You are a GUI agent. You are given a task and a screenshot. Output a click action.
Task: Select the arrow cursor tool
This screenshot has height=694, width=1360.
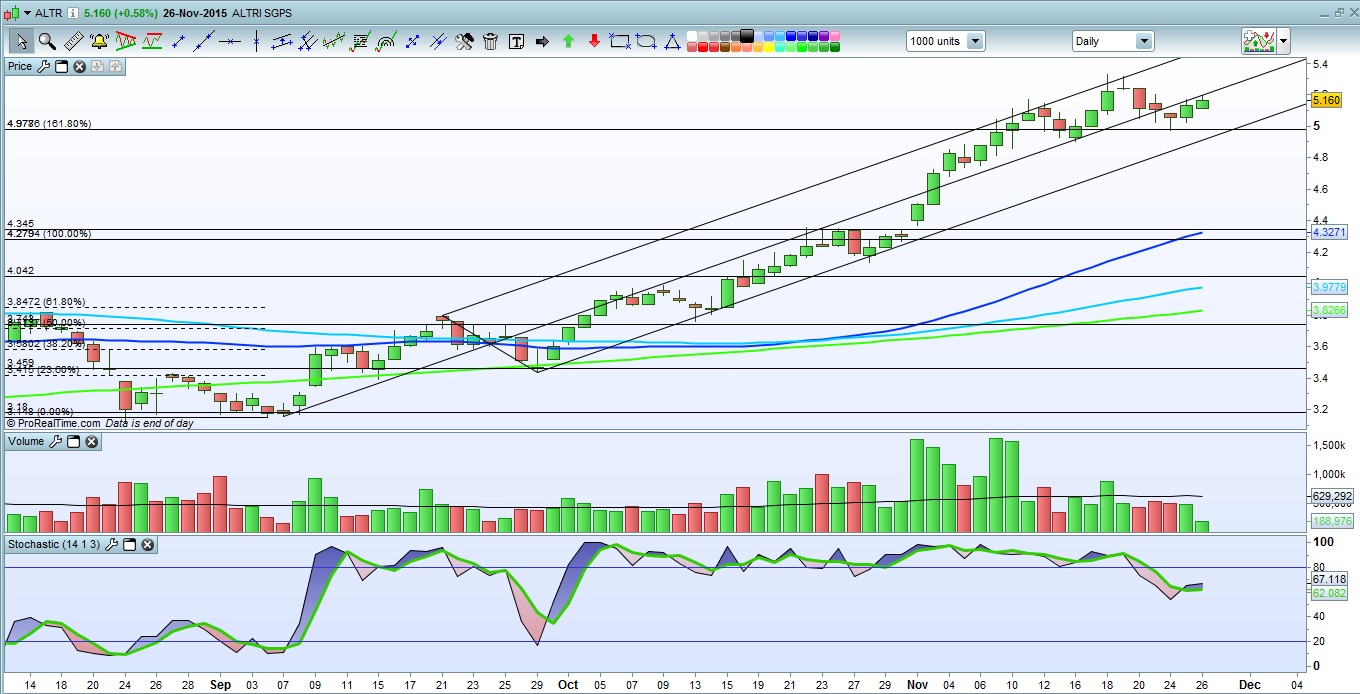[22, 41]
